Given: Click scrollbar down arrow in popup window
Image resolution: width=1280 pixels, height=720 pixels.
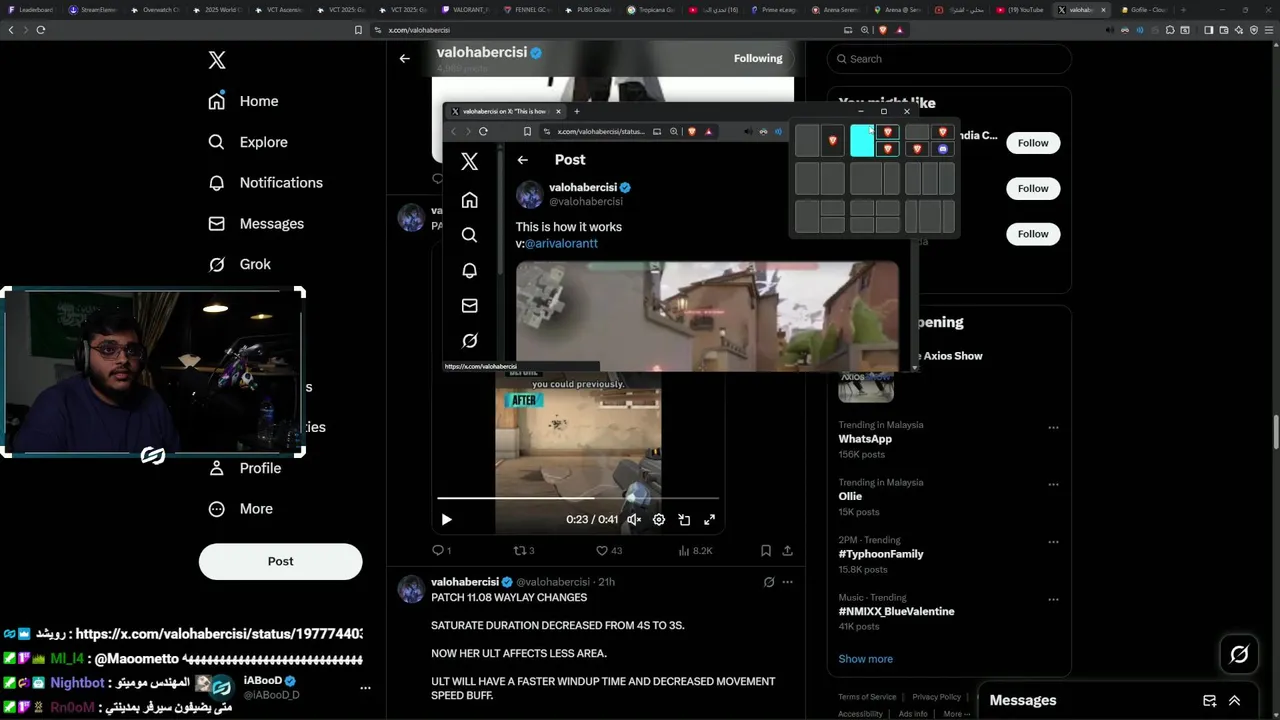Looking at the screenshot, I should coord(915,368).
